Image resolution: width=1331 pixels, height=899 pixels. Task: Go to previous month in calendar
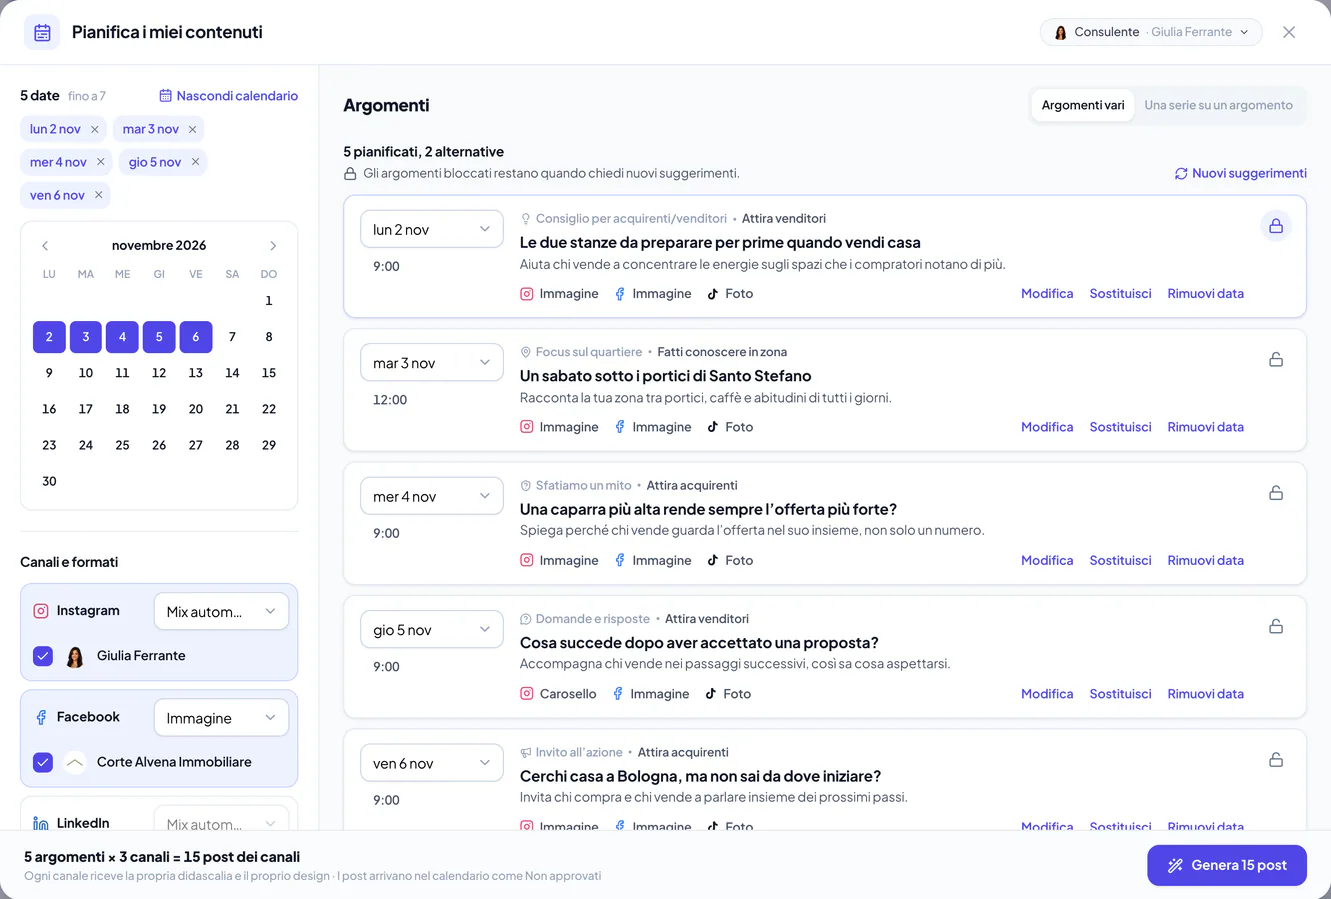coord(45,246)
